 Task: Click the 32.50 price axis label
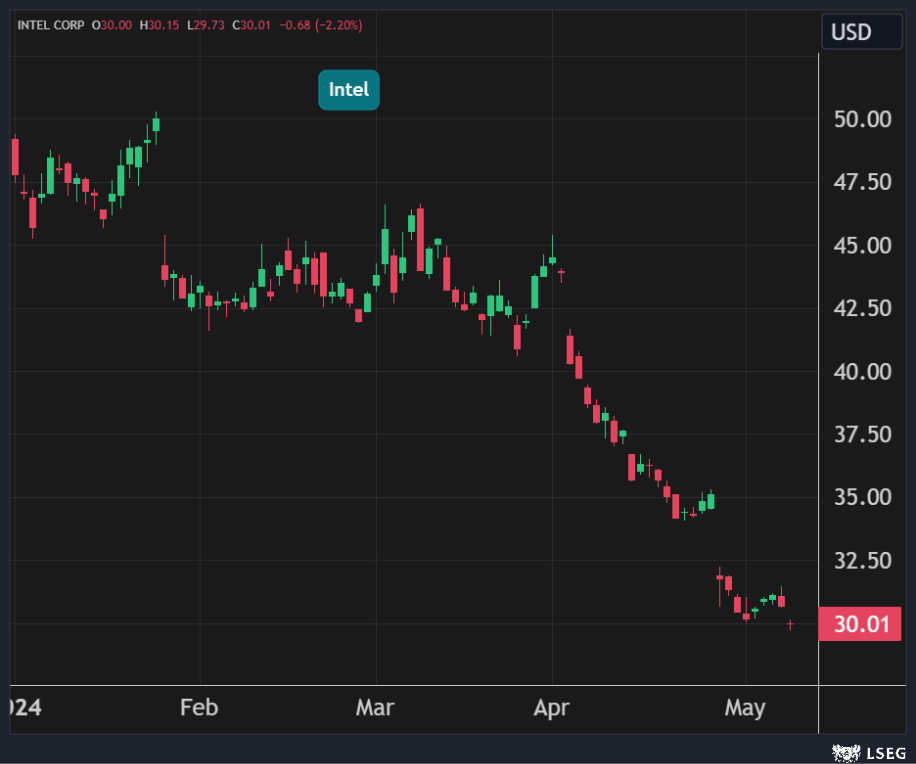click(x=862, y=560)
